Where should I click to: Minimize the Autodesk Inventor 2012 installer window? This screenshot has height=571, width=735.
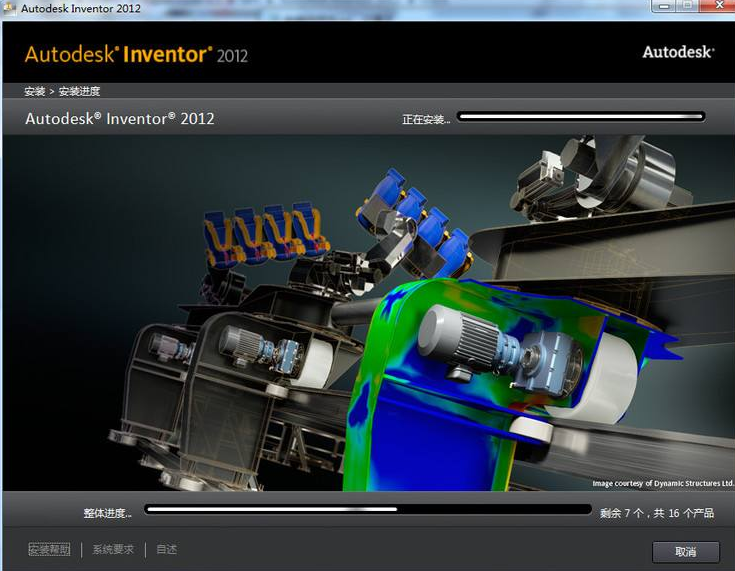664,6
